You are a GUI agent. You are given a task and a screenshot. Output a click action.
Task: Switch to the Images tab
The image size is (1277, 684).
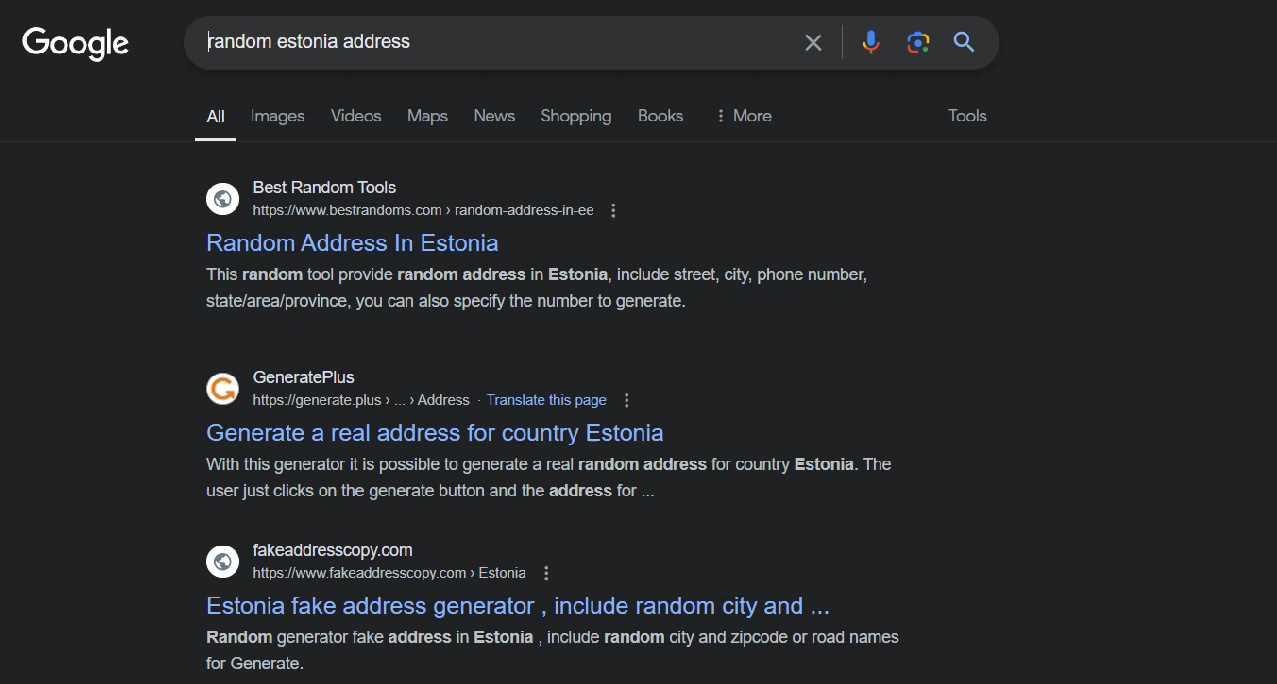tap(278, 116)
